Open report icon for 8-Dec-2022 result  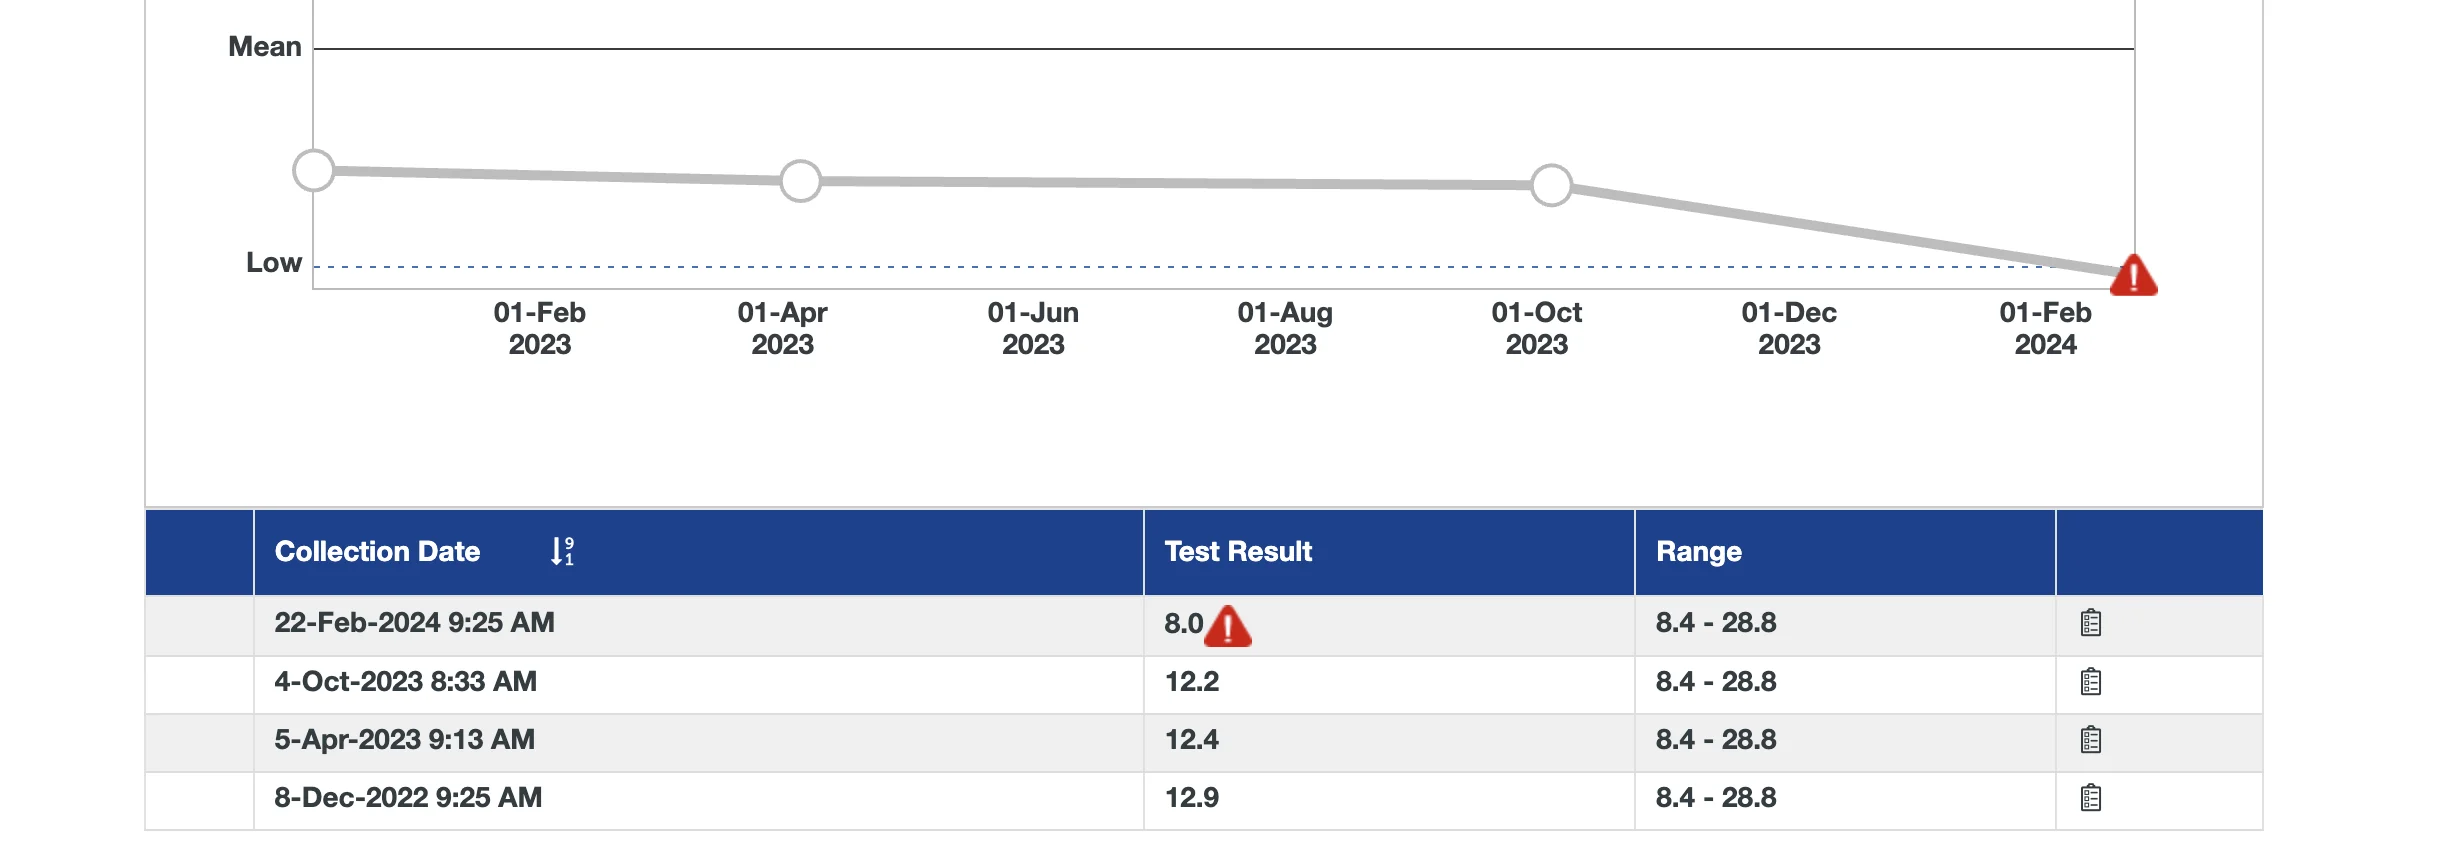click(x=2090, y=798)
